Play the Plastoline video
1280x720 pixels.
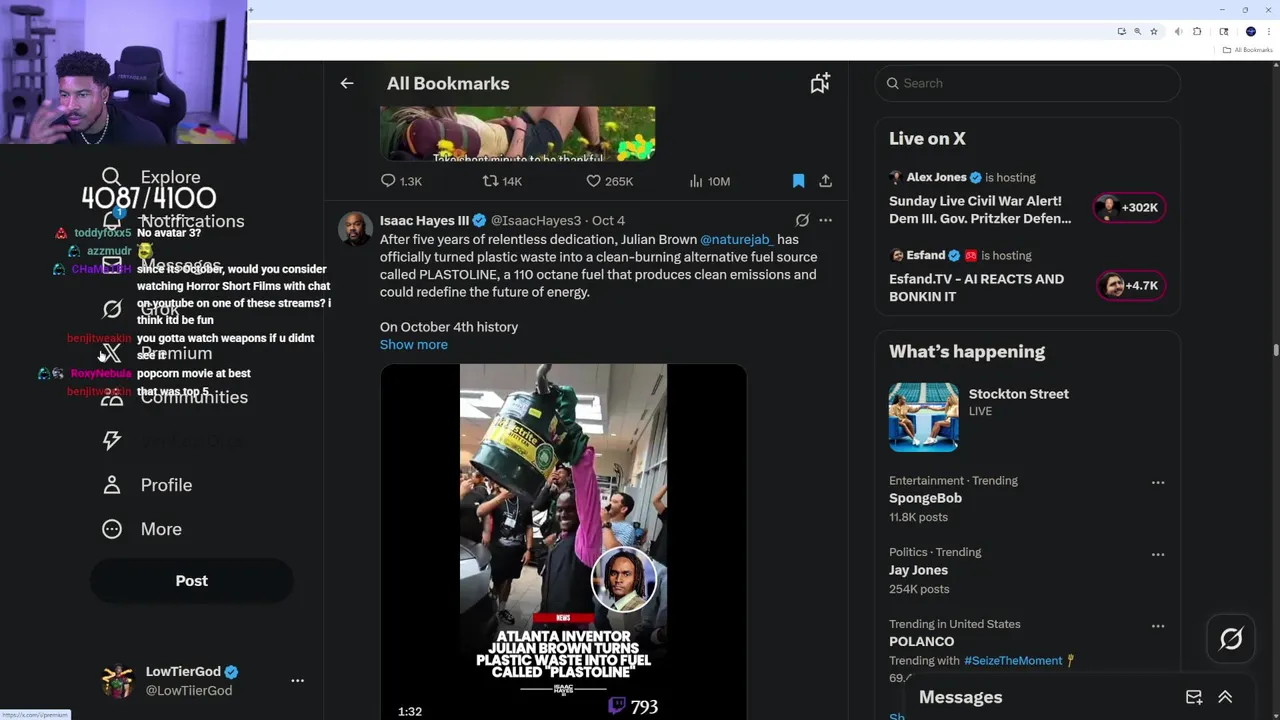point(563,540)
